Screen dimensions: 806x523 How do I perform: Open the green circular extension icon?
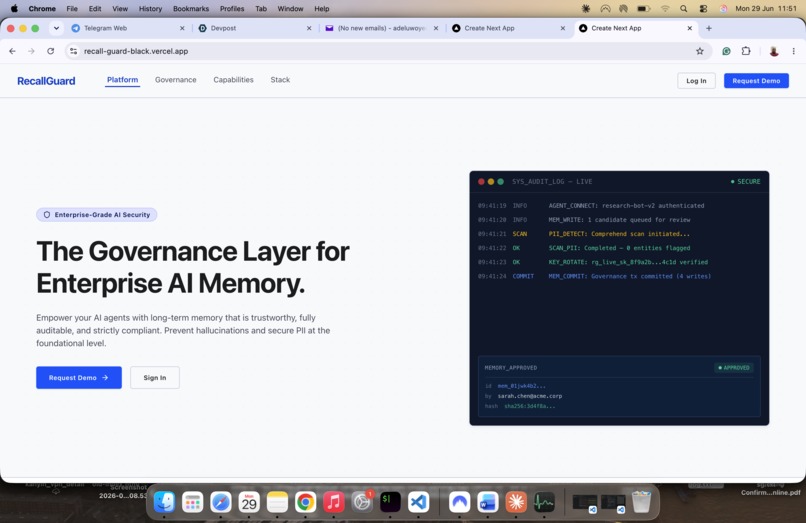[726, 51]
